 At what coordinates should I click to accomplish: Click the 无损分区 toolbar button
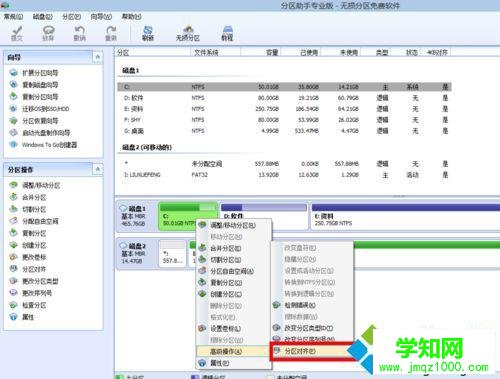point(188,33)
